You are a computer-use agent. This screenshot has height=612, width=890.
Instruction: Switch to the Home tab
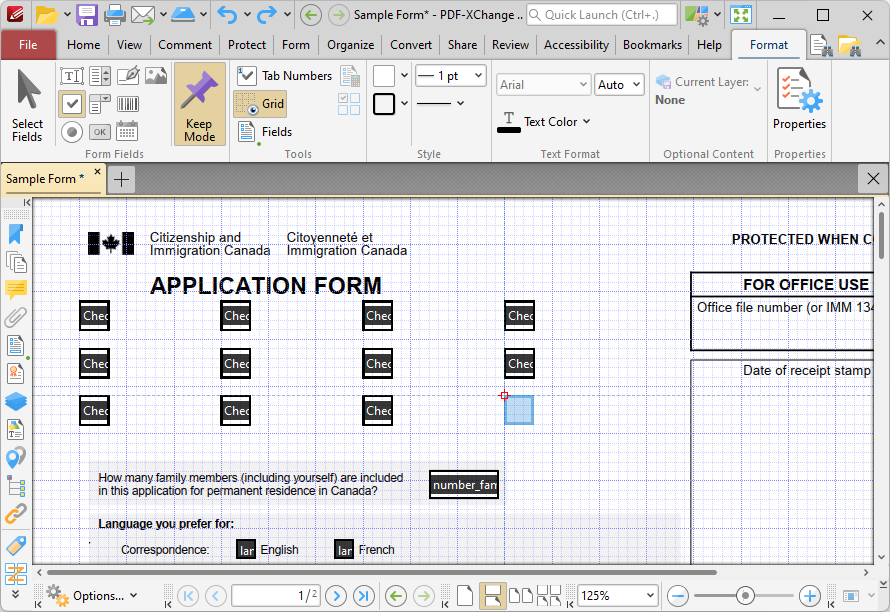coord(83,45)
